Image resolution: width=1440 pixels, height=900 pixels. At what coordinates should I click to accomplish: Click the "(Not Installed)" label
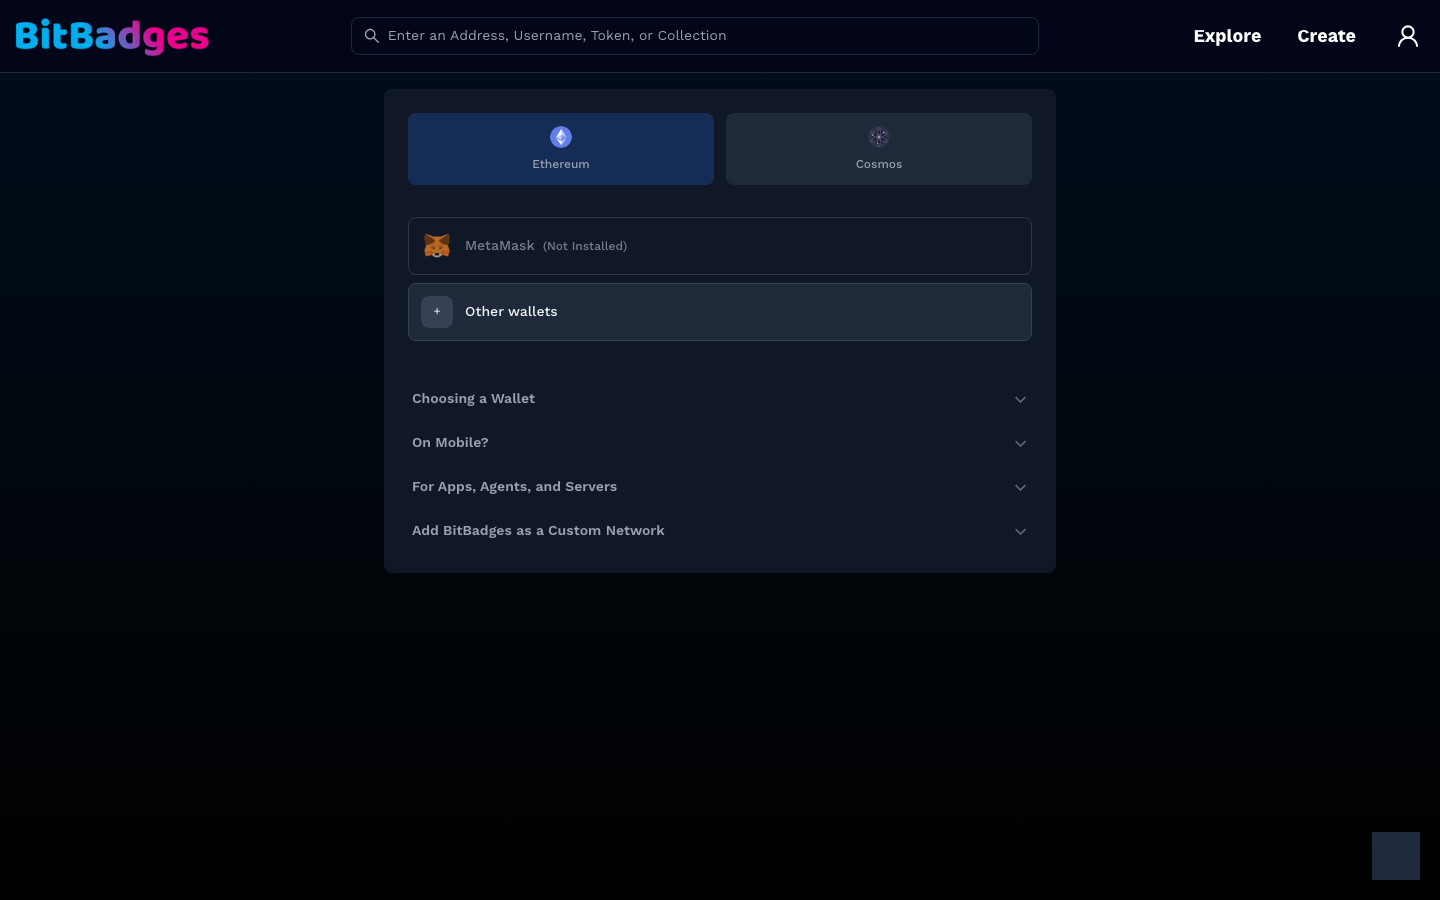click(x=585, y=246)
